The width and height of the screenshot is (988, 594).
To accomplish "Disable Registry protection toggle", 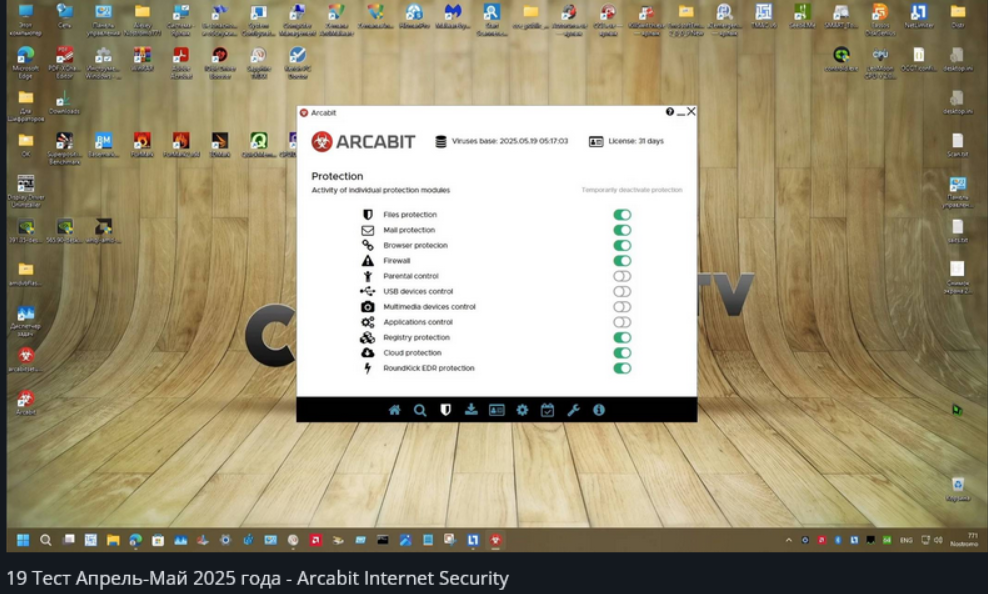I will click(622, 338).
